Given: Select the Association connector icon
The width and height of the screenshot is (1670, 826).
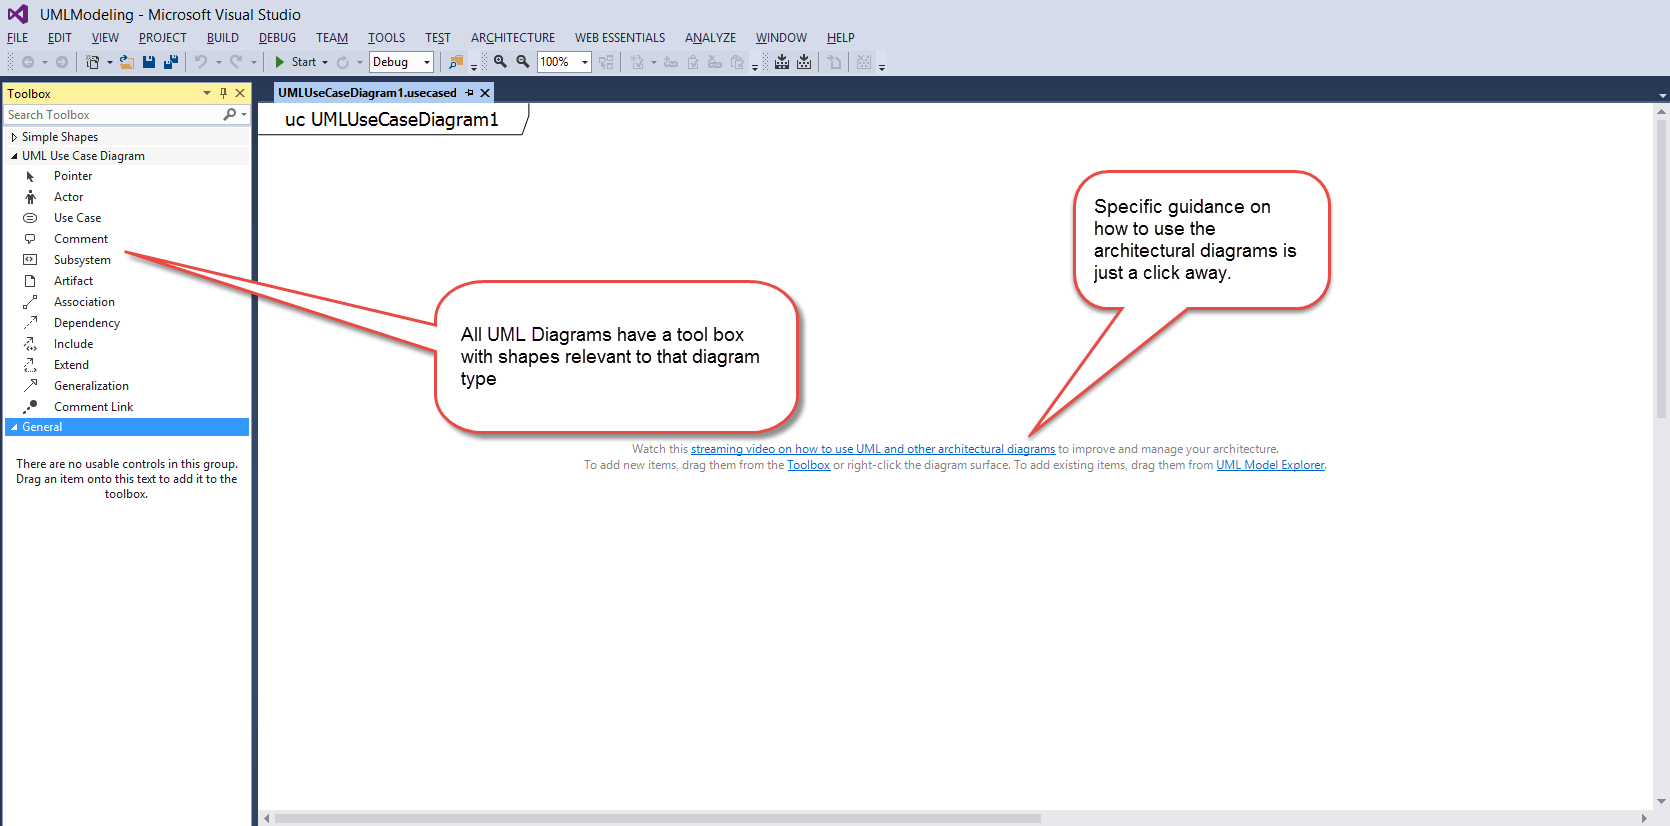Looking at the screenshot, I should pyautogui.click(x=30, y=302).
